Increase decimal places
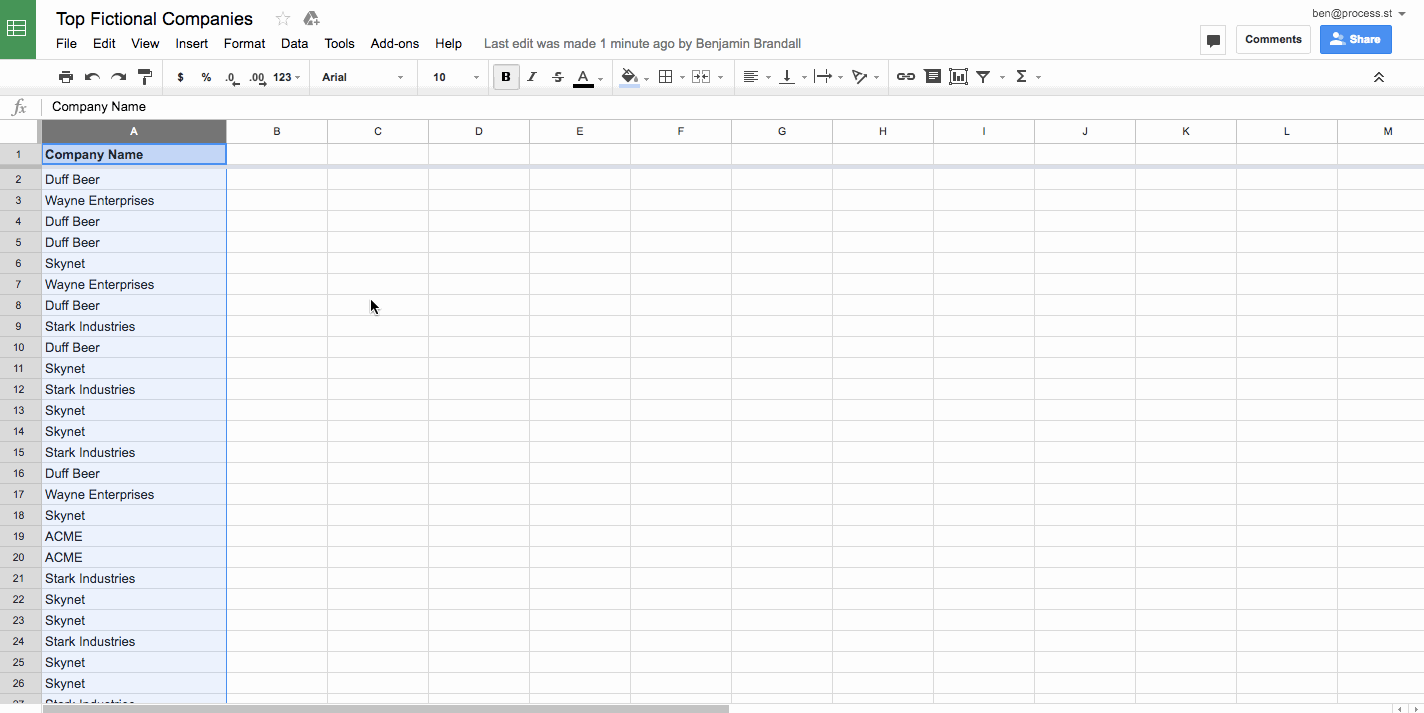1424x713 pixels. (257, 77)
